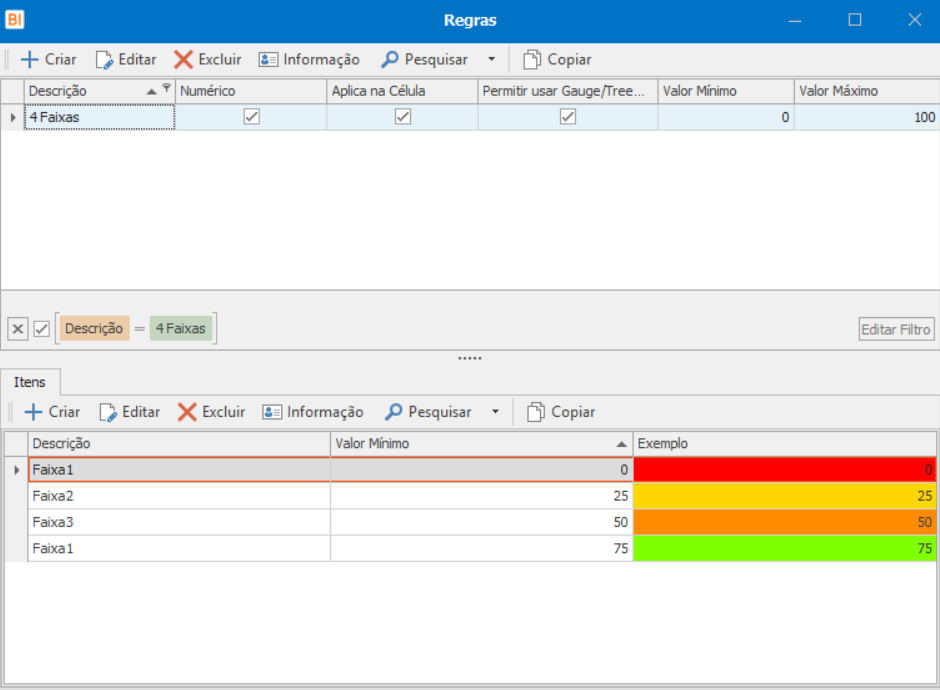Click the Permitir usar Gauge/Tree column header
The width and height of the screenshot is (940, 690).
point(568,91)
